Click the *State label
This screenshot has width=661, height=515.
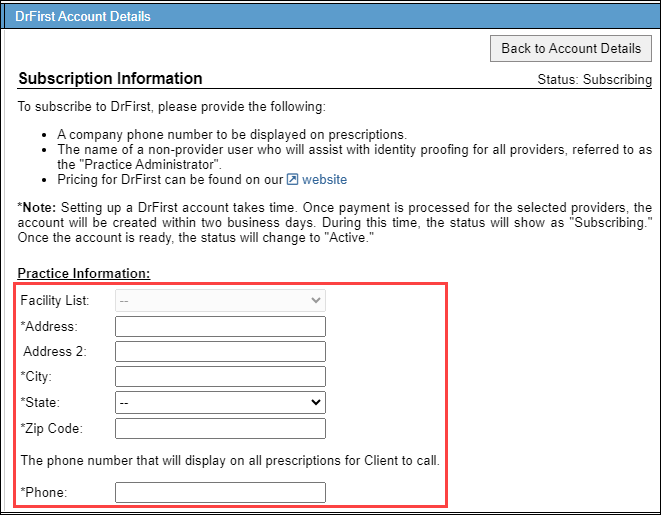(40, 402)
